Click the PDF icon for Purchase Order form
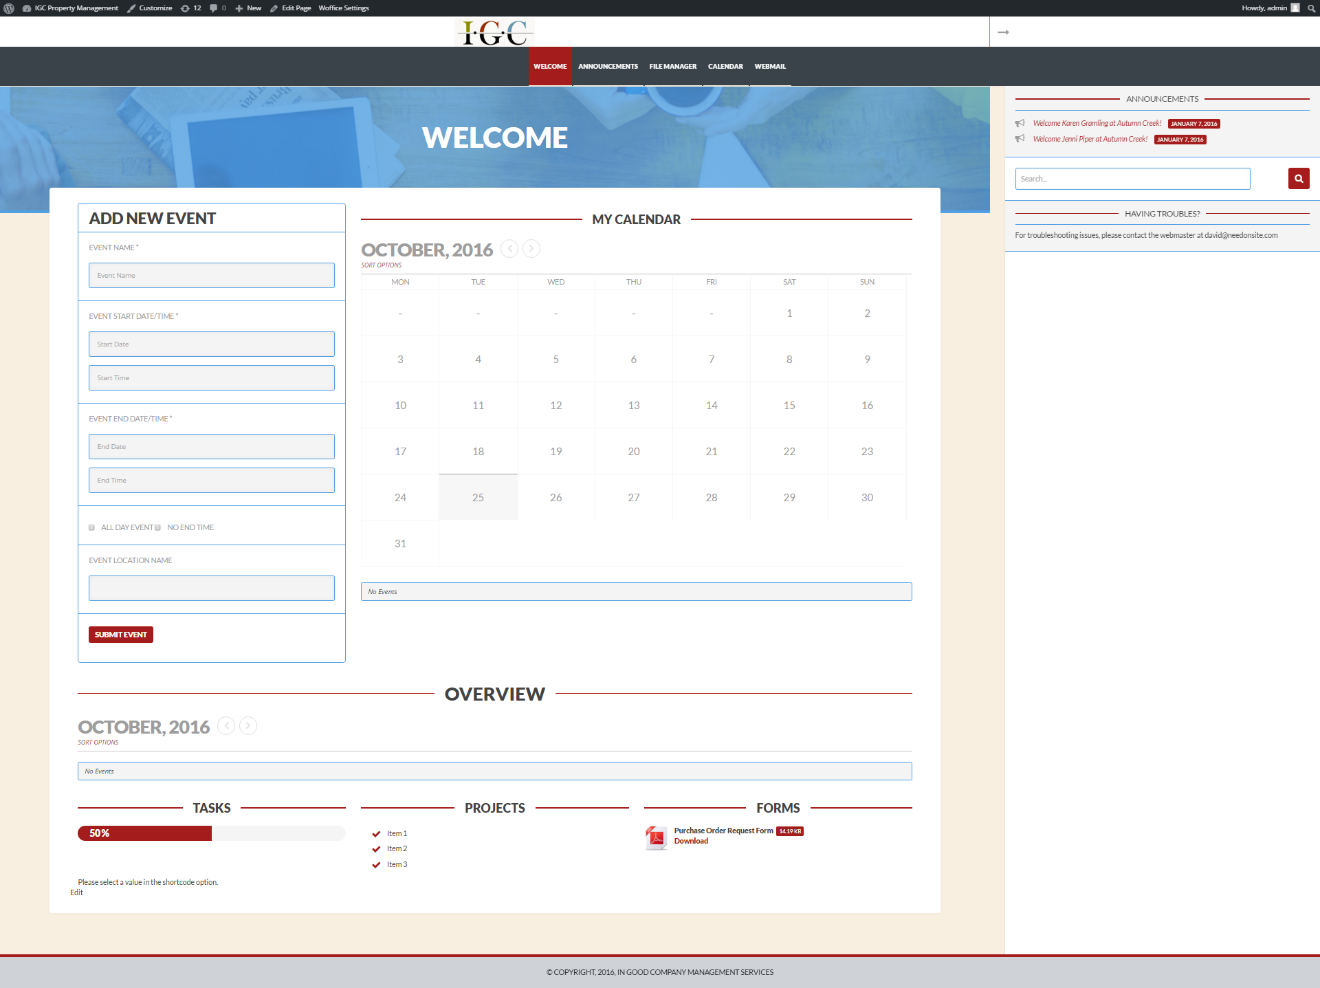Screen dimensions: 1320x988 click(656, 837)
